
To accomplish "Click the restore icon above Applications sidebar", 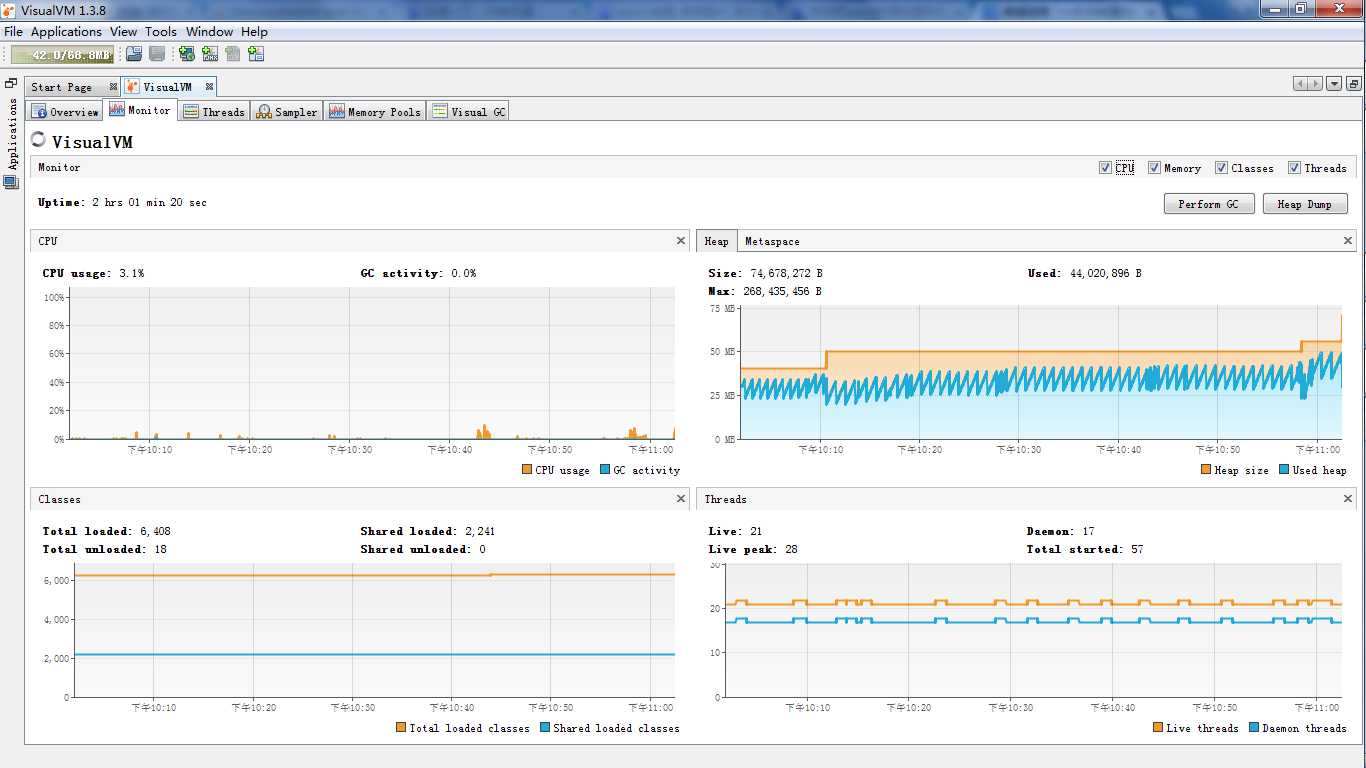I will click(11, 84).
